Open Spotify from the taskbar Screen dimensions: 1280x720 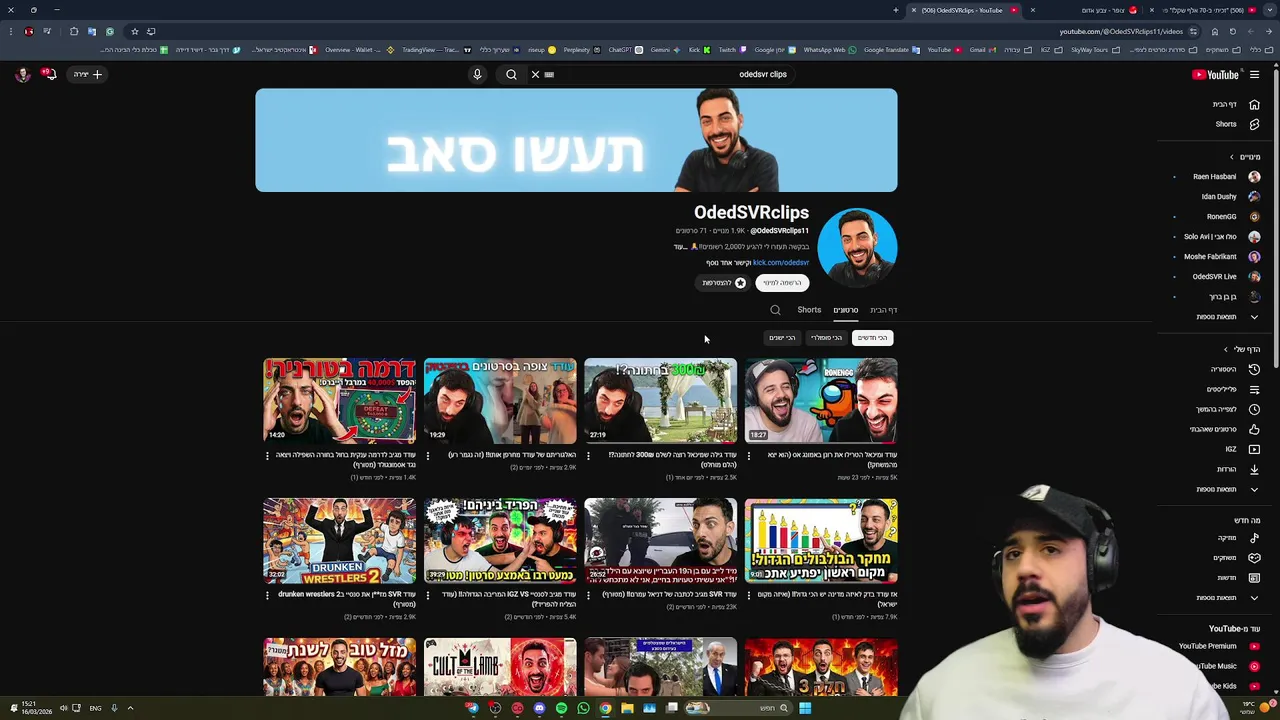click(561, 708)
